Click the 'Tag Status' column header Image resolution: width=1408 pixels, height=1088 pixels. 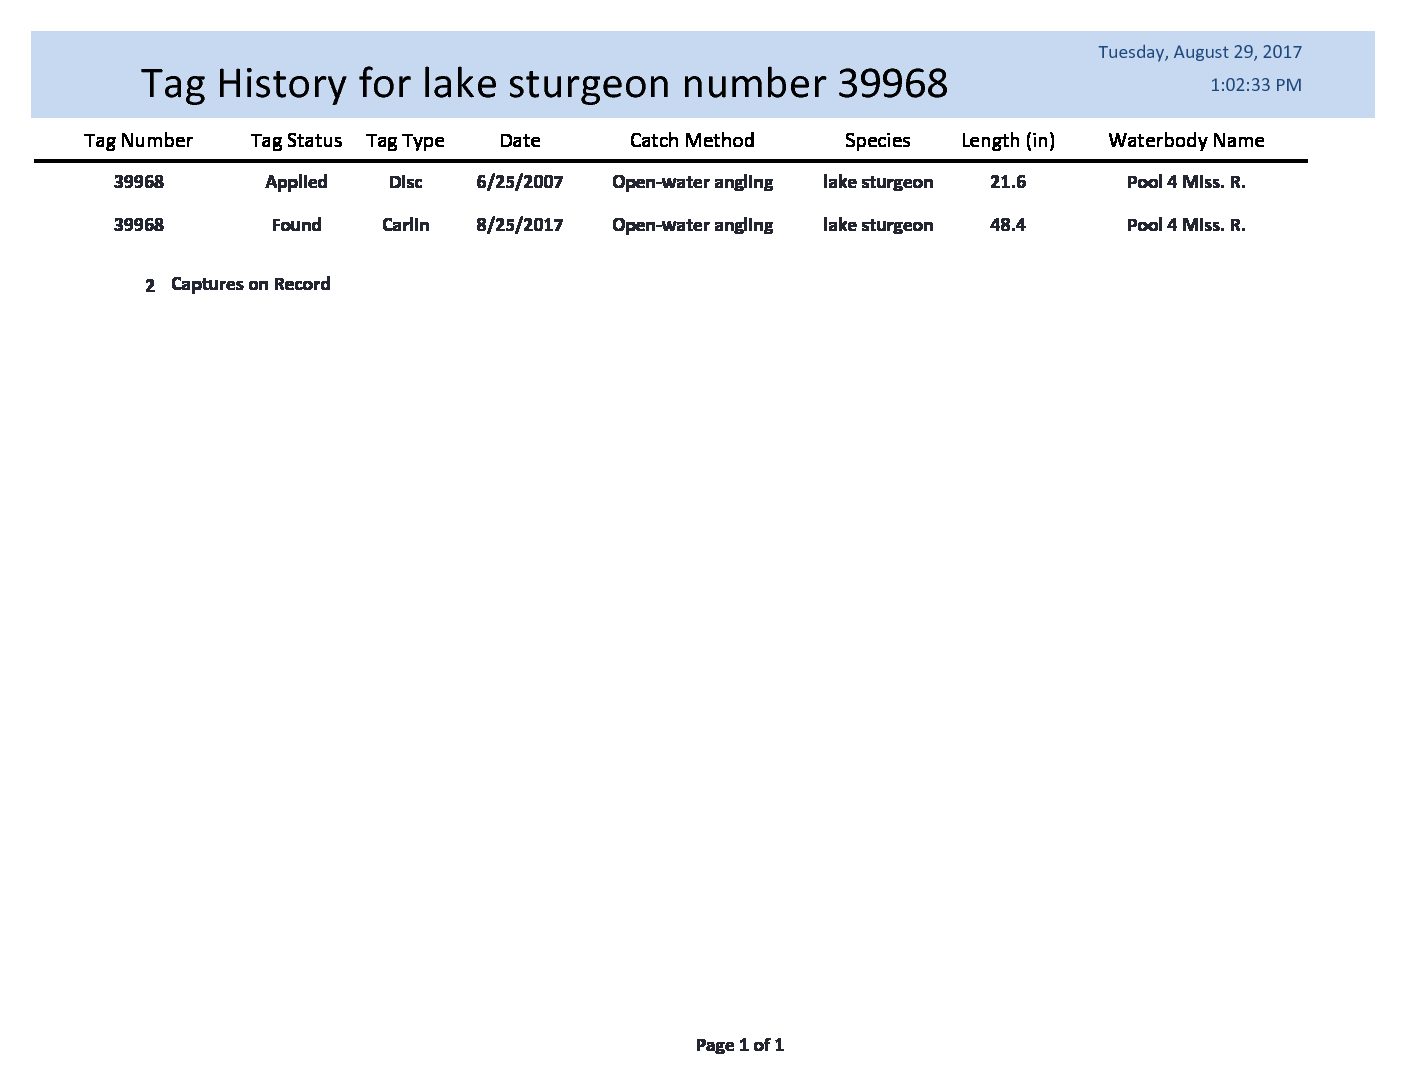point(296,141)
